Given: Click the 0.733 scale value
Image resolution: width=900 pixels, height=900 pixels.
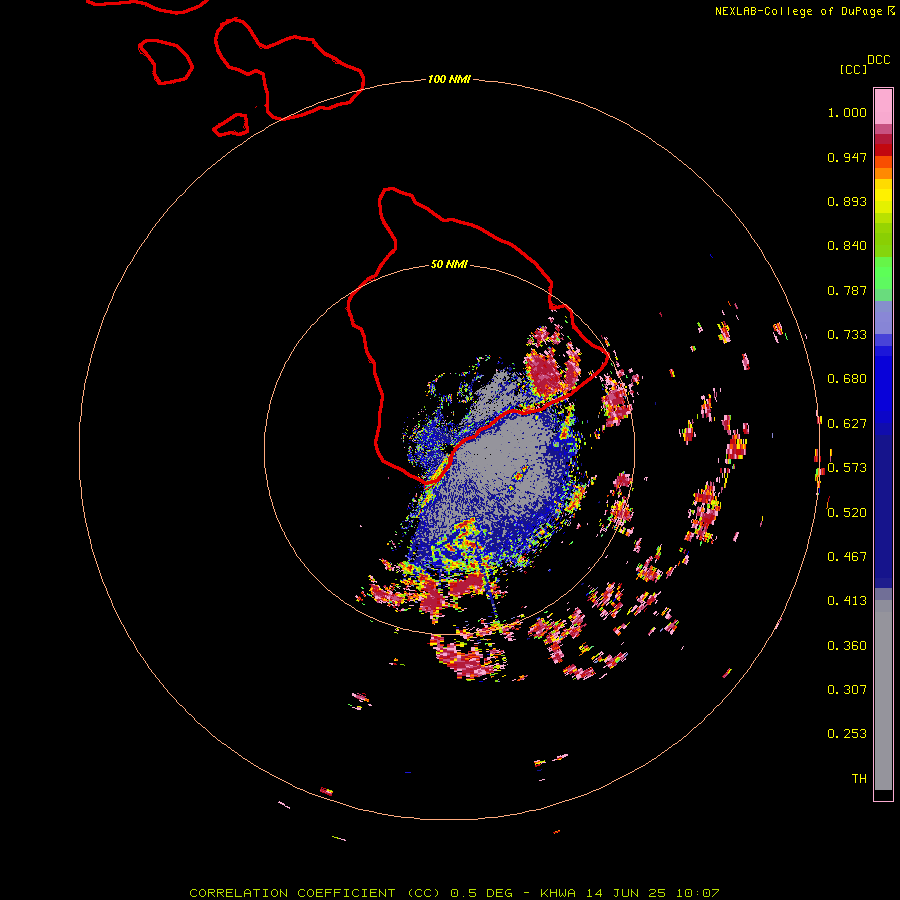Looking at the screenshot, I should [x=847, y=335].
